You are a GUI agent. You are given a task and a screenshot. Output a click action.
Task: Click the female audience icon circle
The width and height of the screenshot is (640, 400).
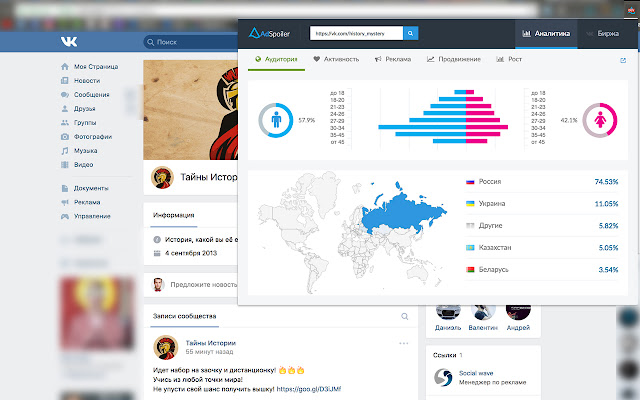pyautogui.click(x=599, y=120)
